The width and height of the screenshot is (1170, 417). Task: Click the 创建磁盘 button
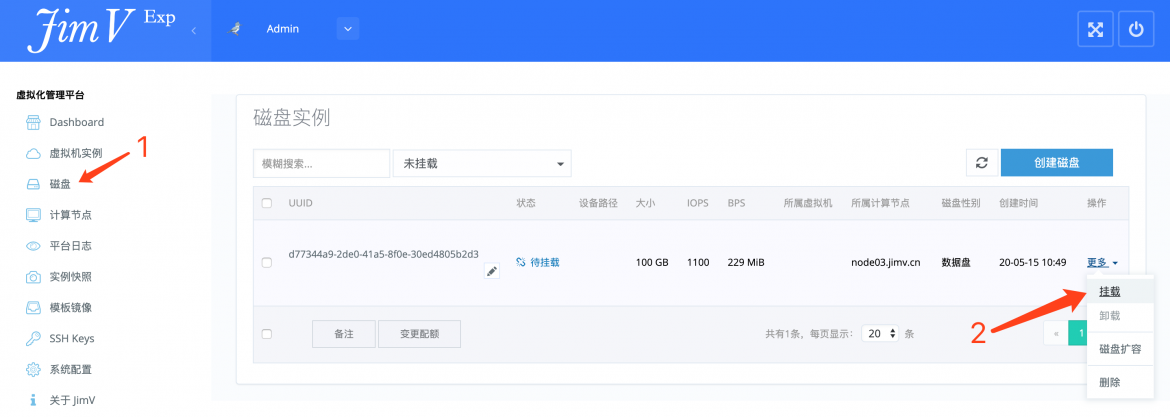[1057, 163]
